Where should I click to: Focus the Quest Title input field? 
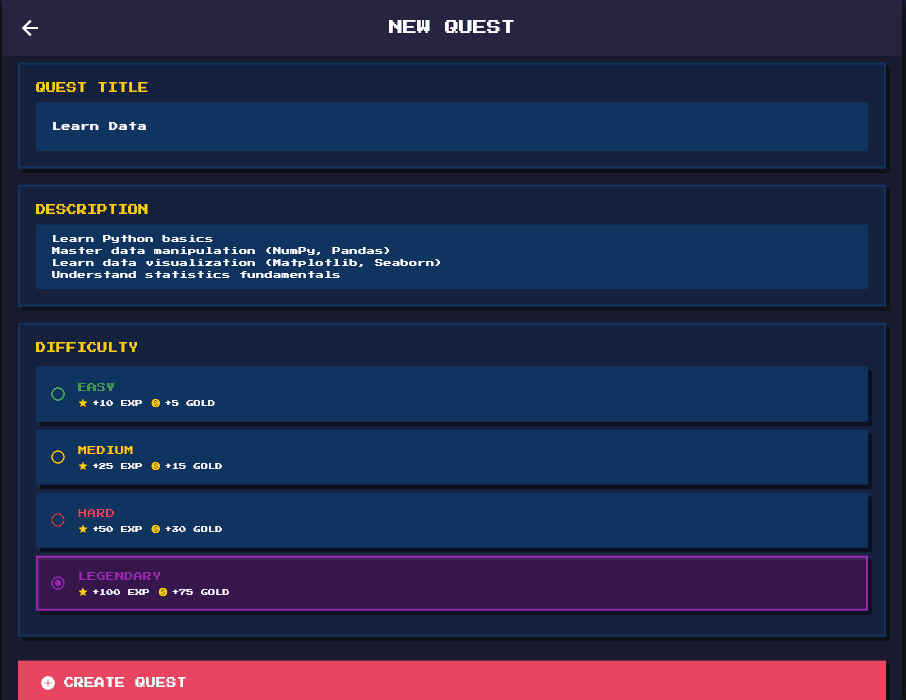pyautogui.click(x=452, y=127)
